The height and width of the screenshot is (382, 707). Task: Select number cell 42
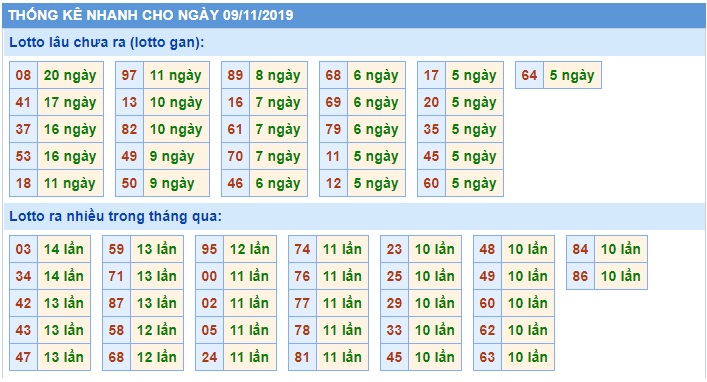[x=23, y=304]
